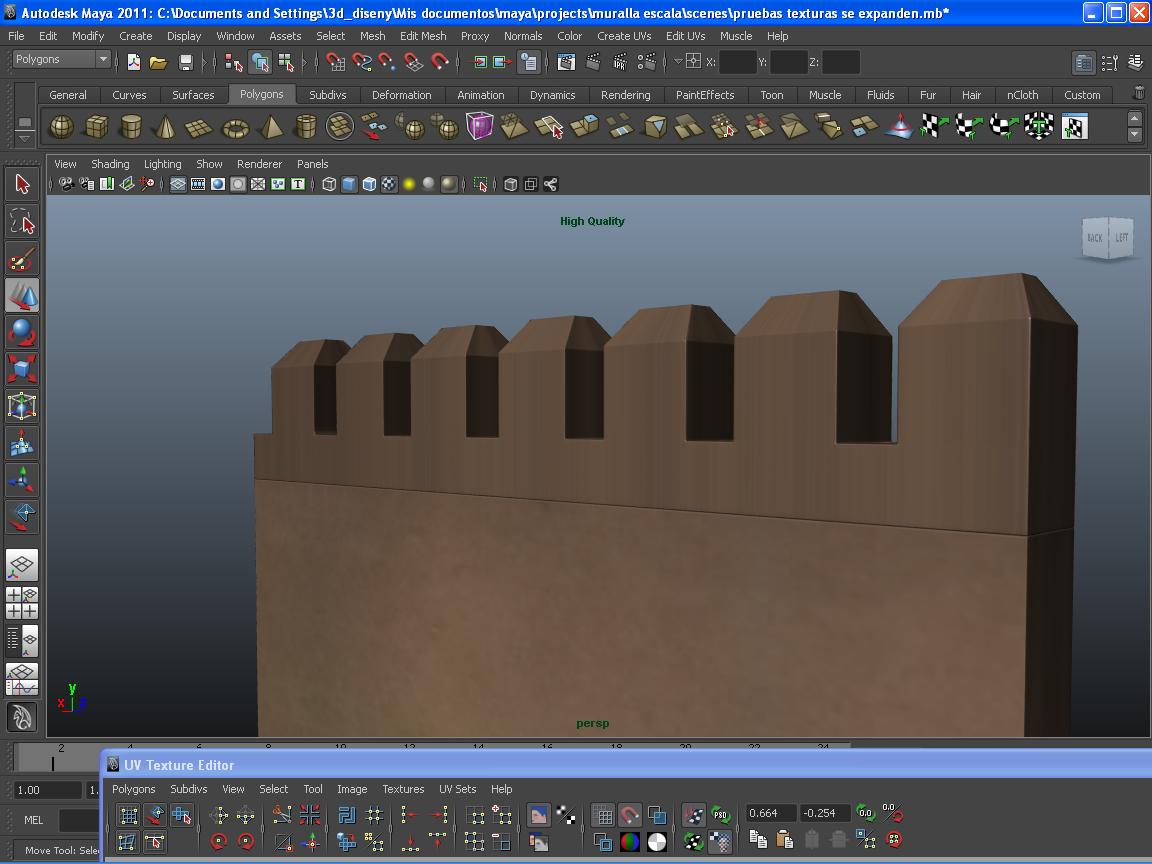
Task: Toggle RGB channel display in UV editor
Action: tap(630, 841)
